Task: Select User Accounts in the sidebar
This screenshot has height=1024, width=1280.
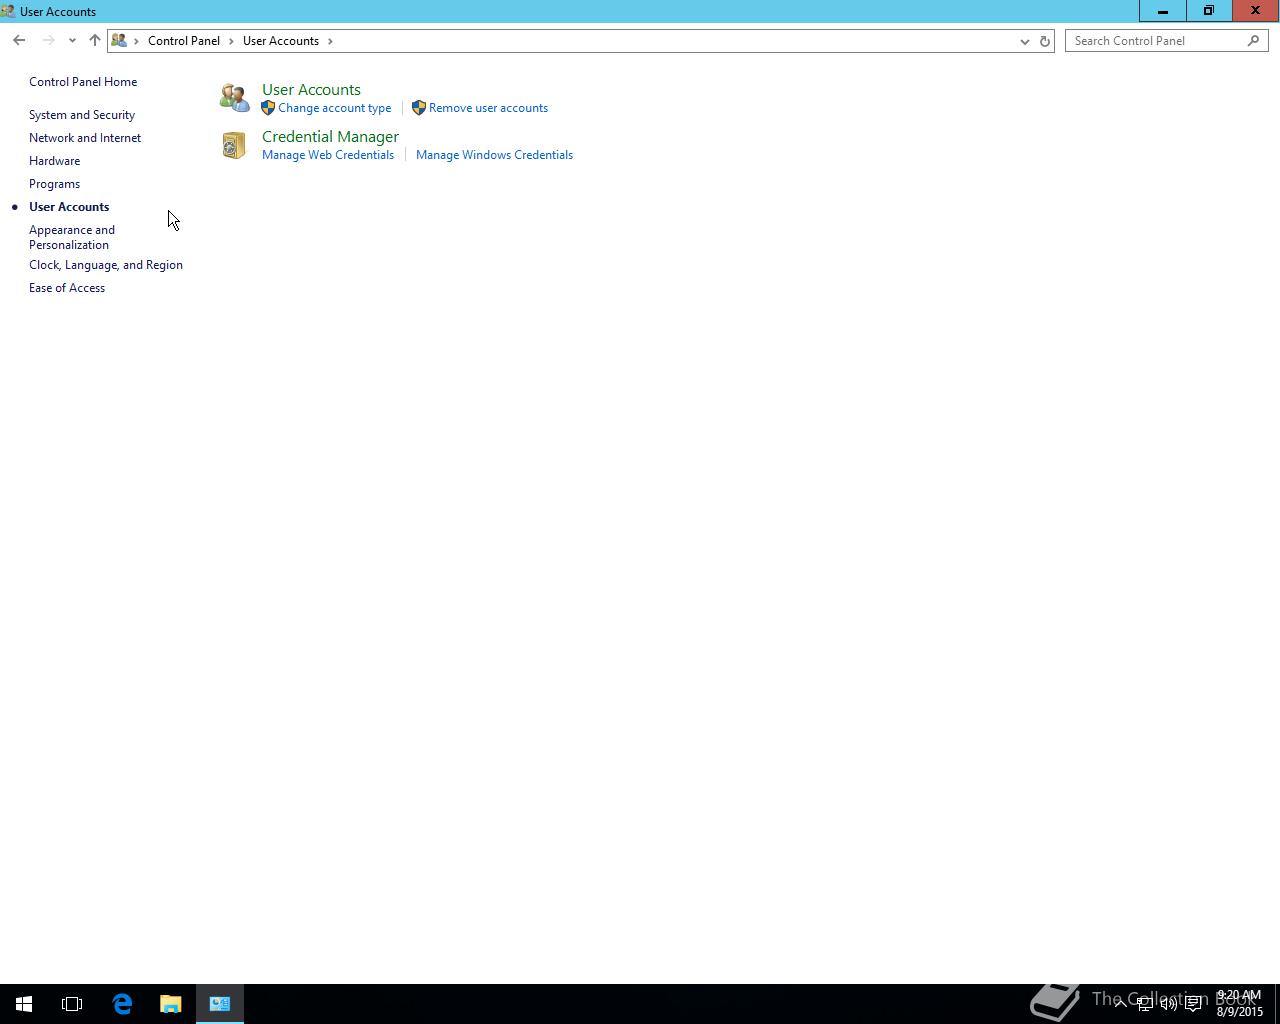Action: coord(69,207)
